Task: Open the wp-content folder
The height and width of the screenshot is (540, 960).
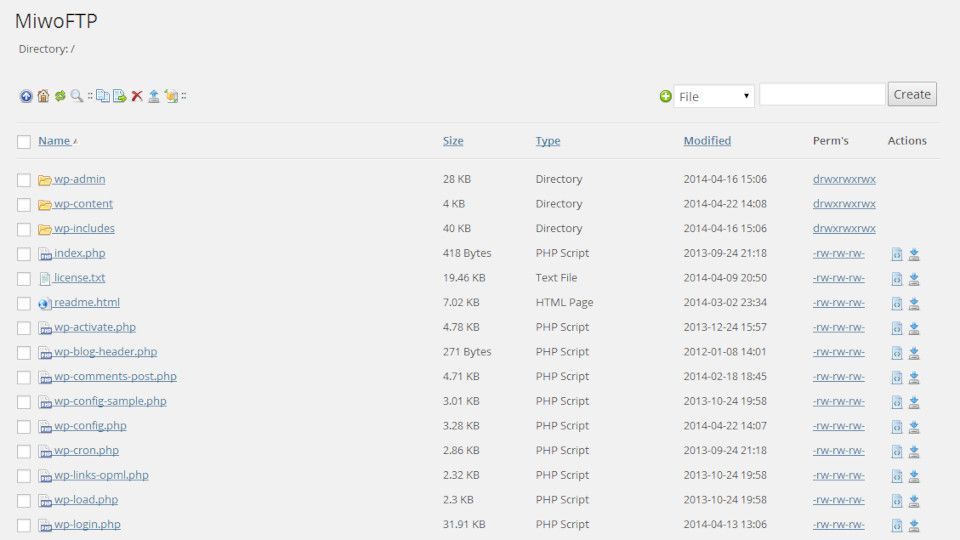Action: click(x=83, y=203)
